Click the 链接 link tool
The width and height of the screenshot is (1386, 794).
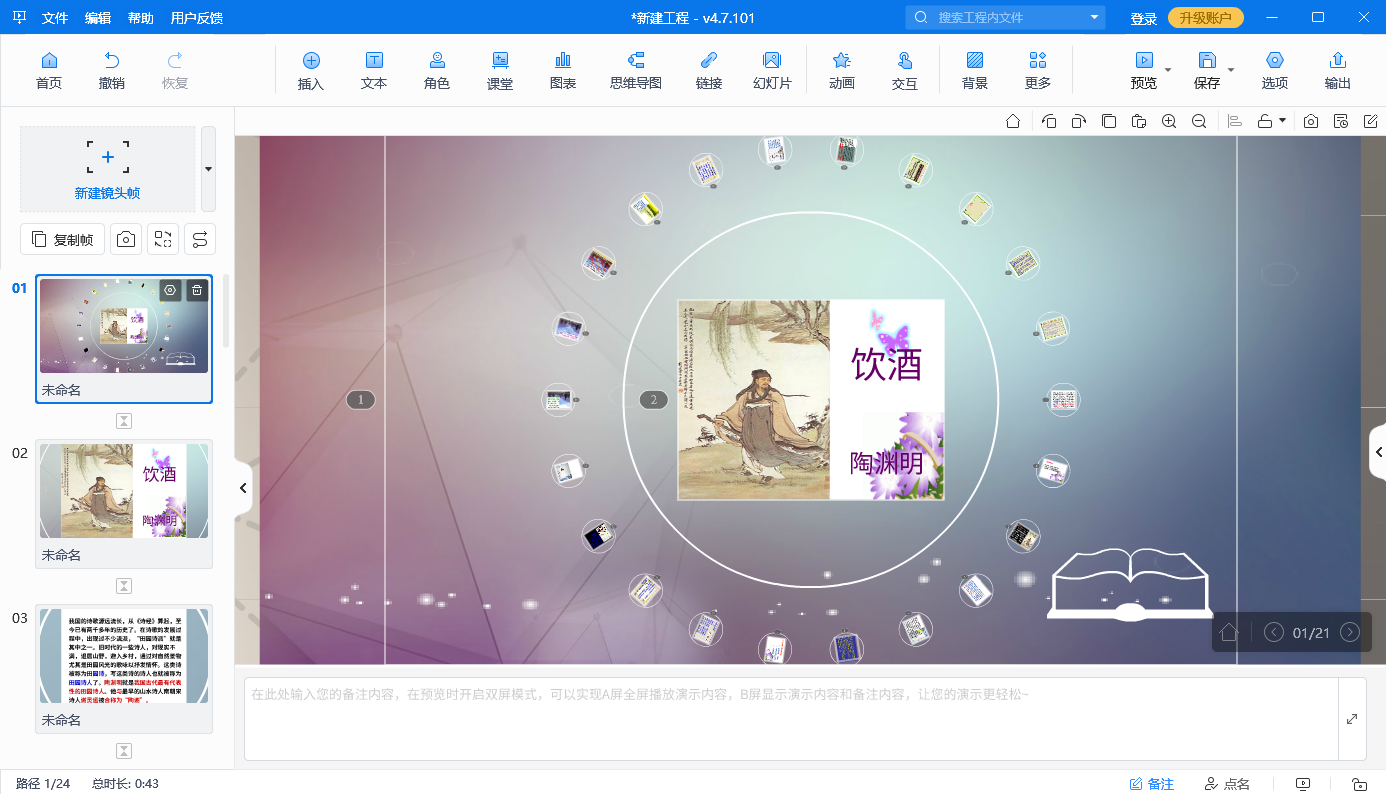(709, 71)
